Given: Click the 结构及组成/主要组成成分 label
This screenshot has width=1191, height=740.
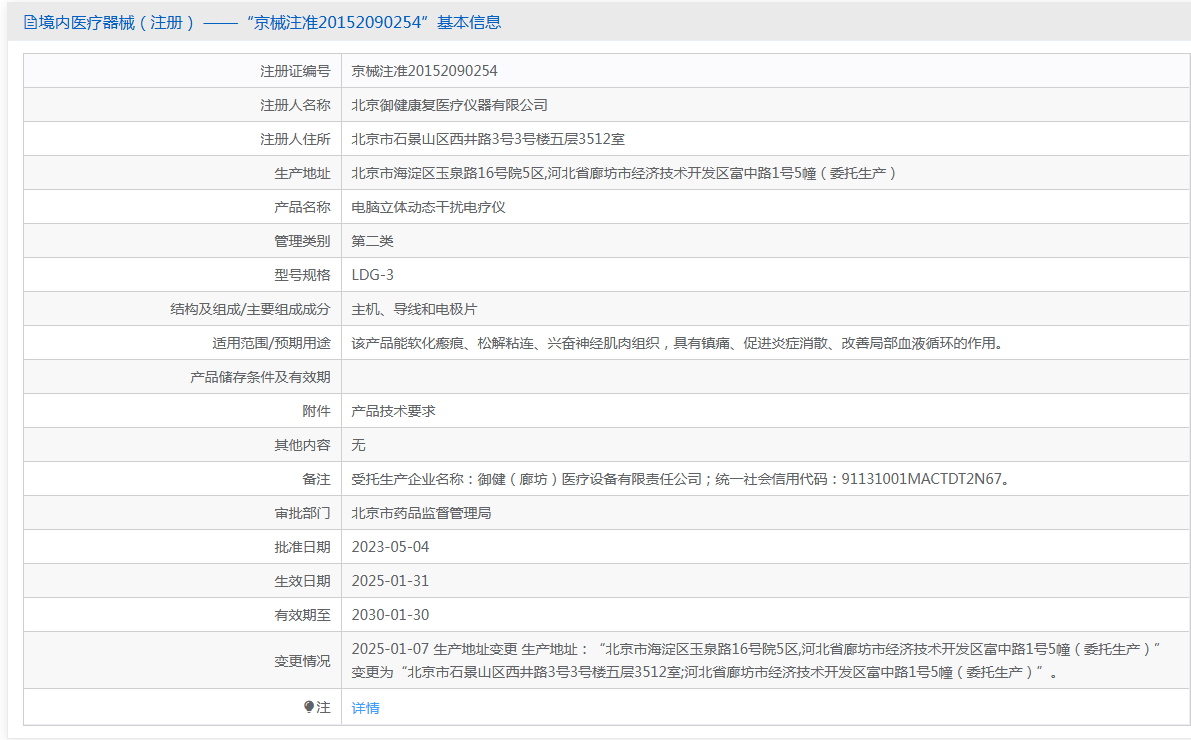Looking at the screenshot, I should tap(251, 309).
